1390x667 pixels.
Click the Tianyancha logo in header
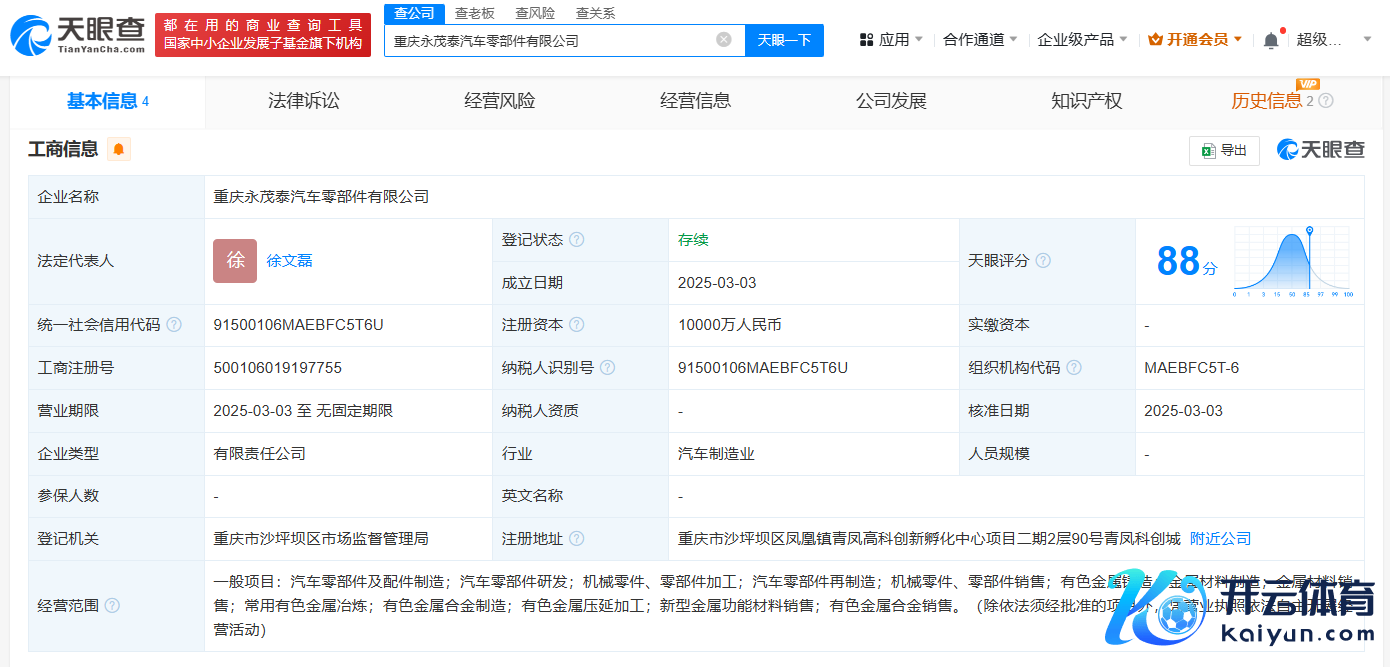click(78, 34)
